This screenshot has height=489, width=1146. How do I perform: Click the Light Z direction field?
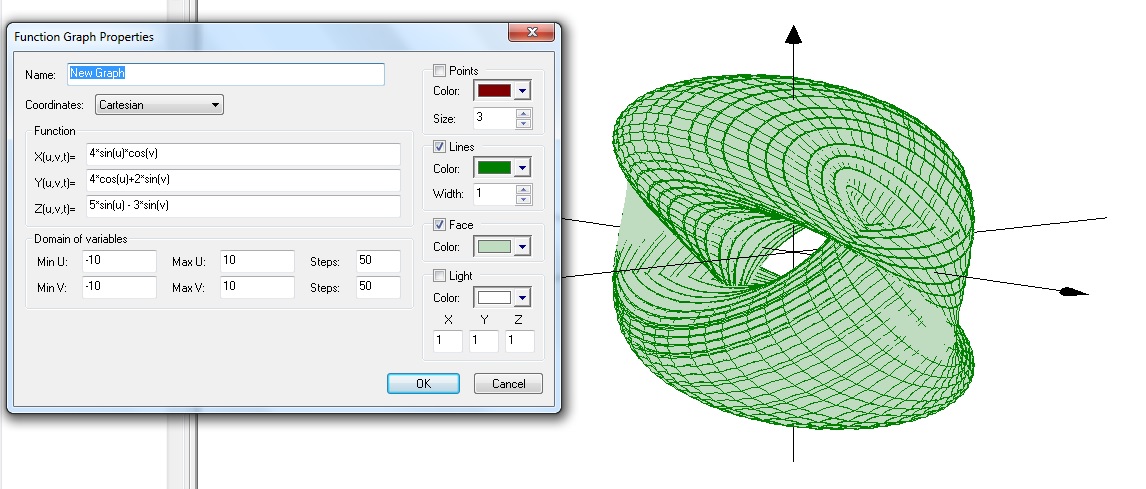click(520, 341)
